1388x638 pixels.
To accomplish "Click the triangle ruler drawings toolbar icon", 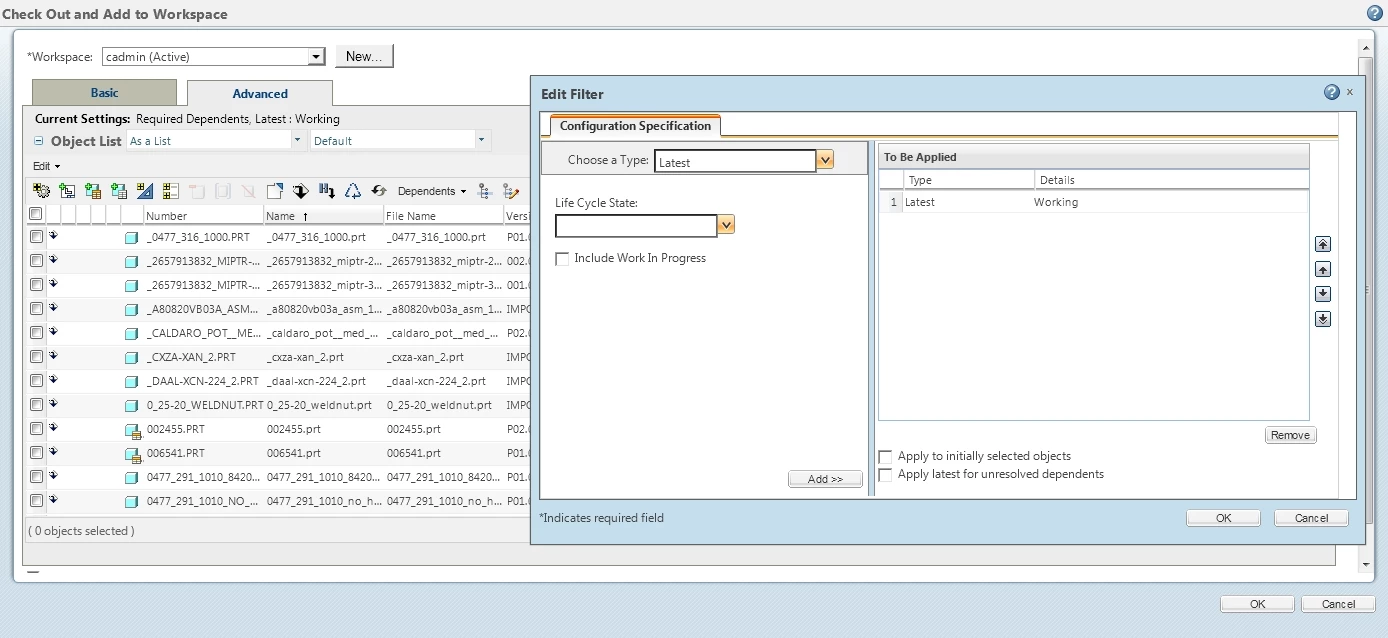I will 145,190.
